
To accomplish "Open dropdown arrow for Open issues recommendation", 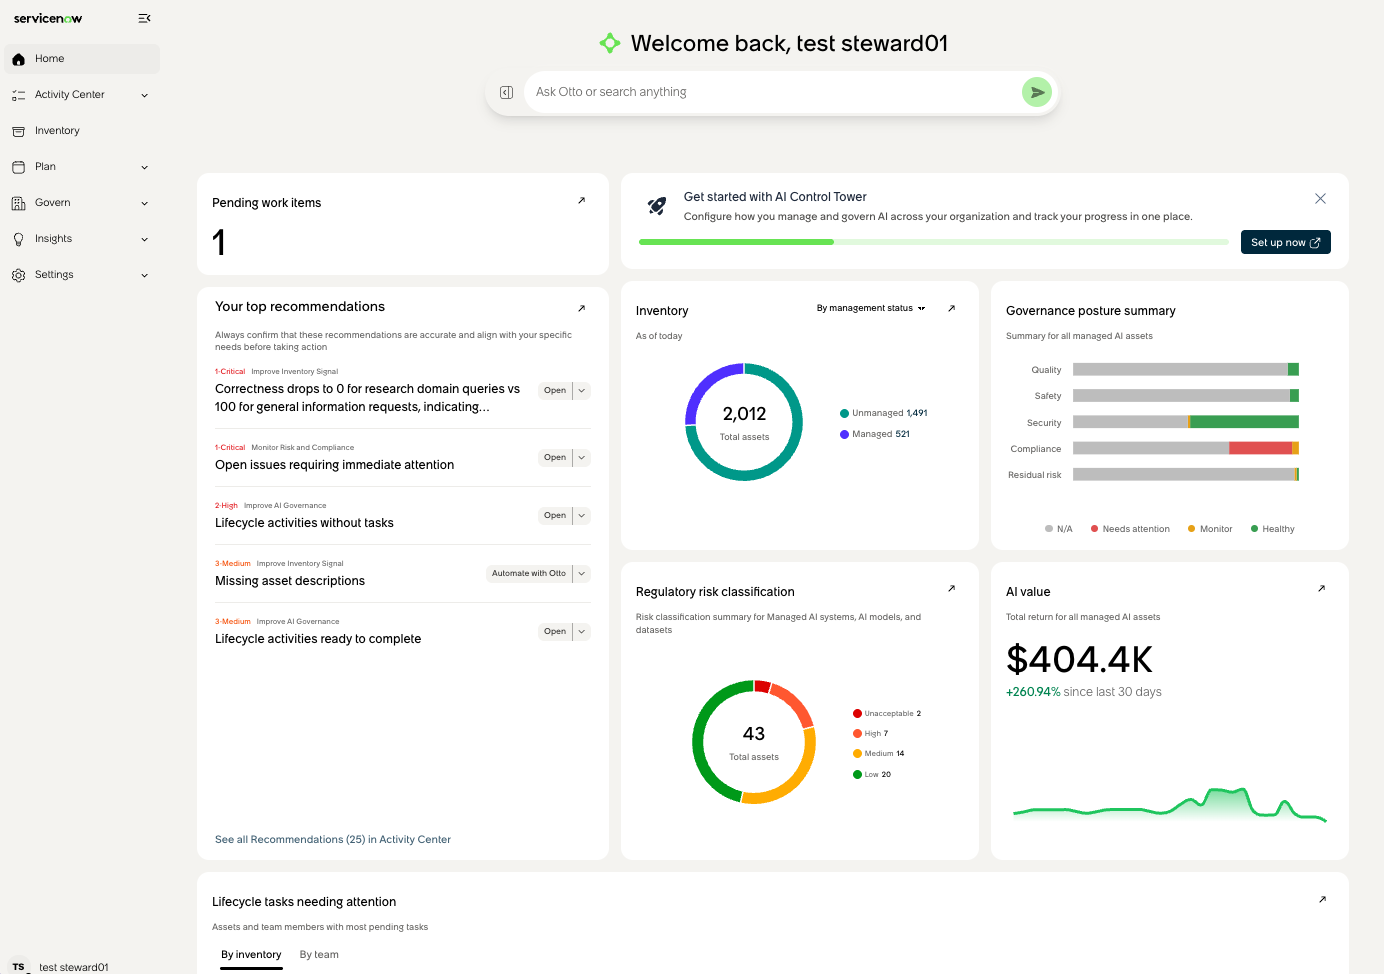I will [x=582, y=458].
